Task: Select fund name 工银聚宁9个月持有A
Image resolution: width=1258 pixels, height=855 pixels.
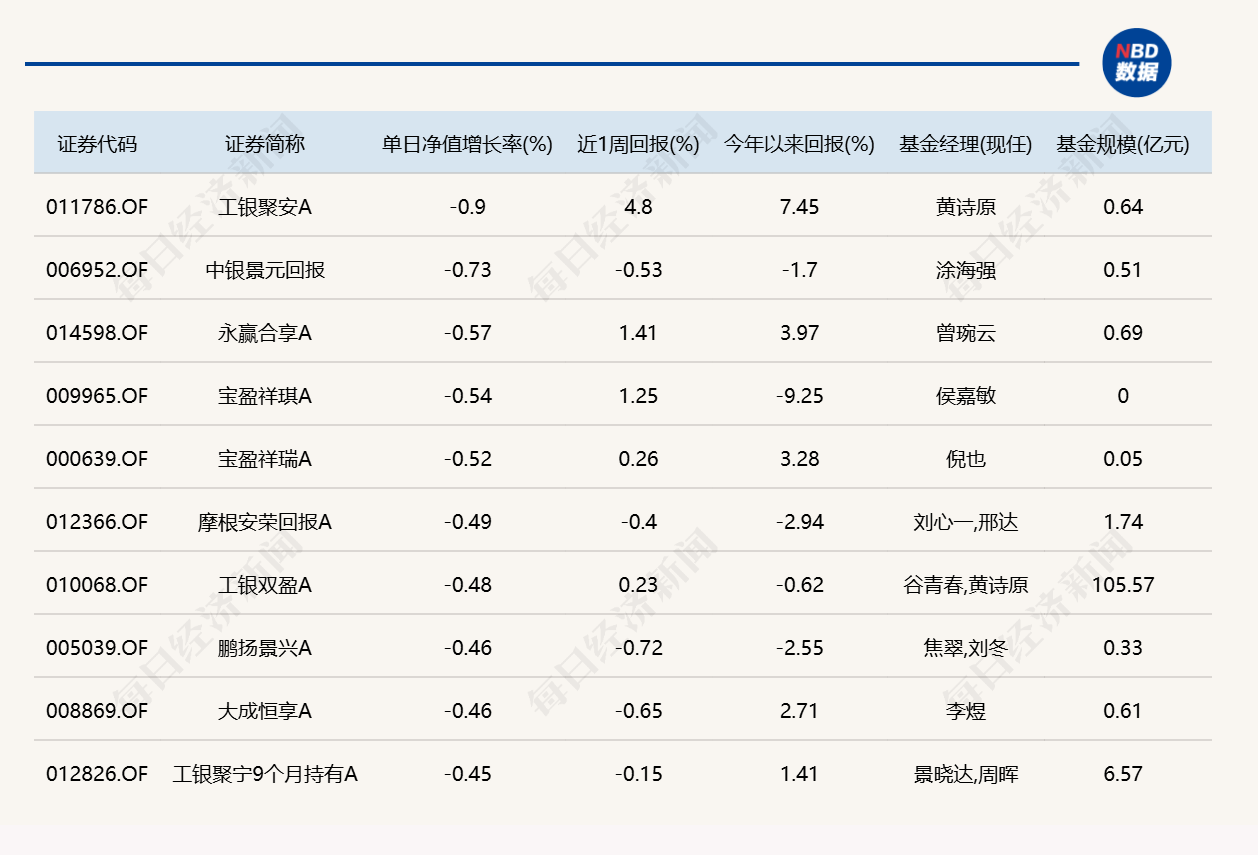Action: coord(265,774)
